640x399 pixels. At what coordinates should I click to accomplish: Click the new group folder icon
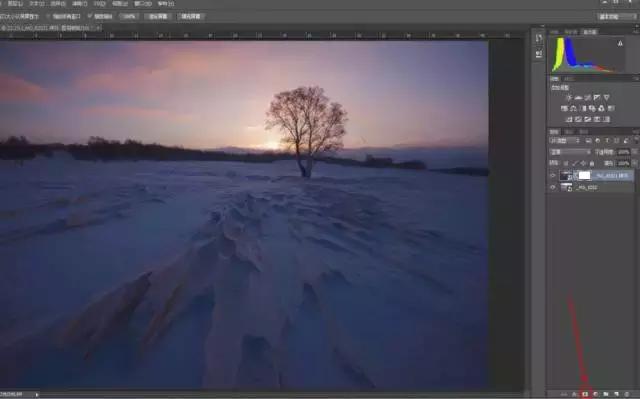606,394
